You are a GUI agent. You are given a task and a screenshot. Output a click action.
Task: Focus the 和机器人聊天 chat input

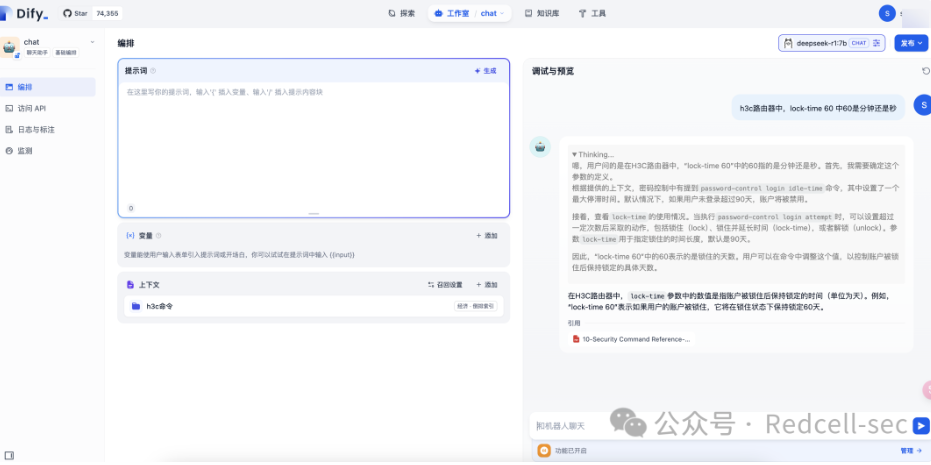718,426
